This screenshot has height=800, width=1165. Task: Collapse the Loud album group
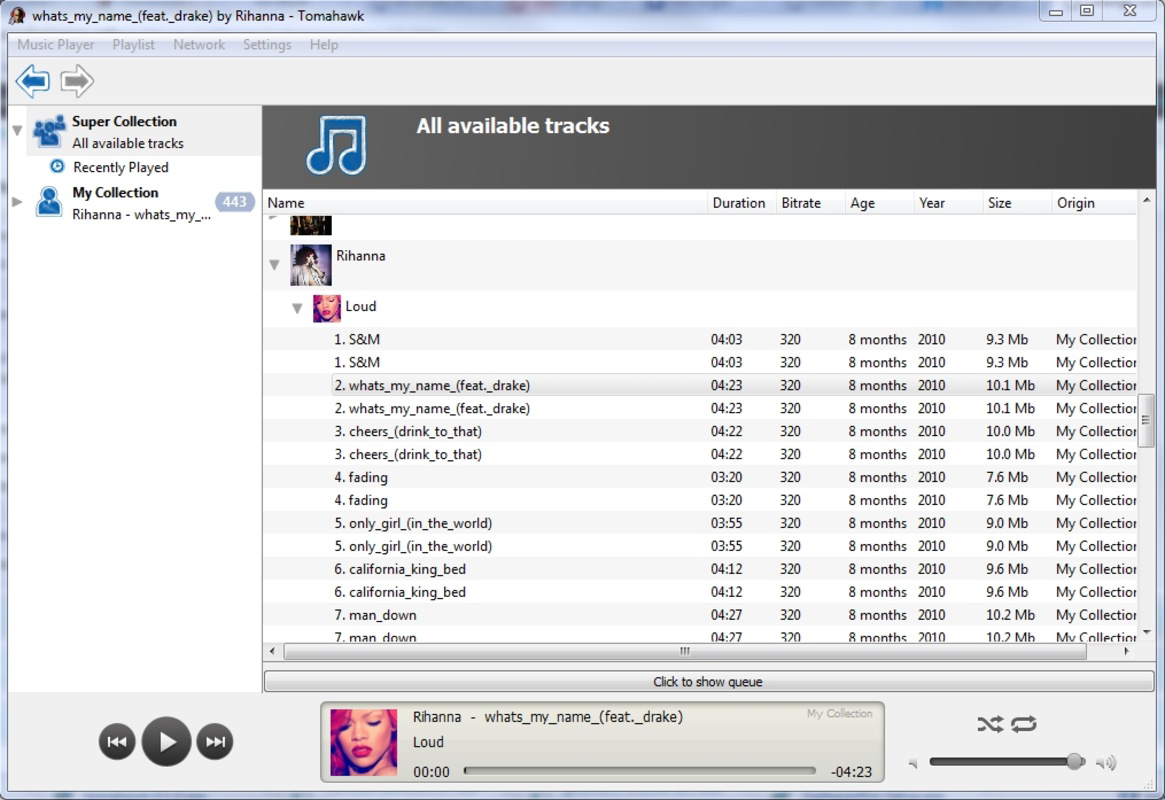click(x=297, y=308)
